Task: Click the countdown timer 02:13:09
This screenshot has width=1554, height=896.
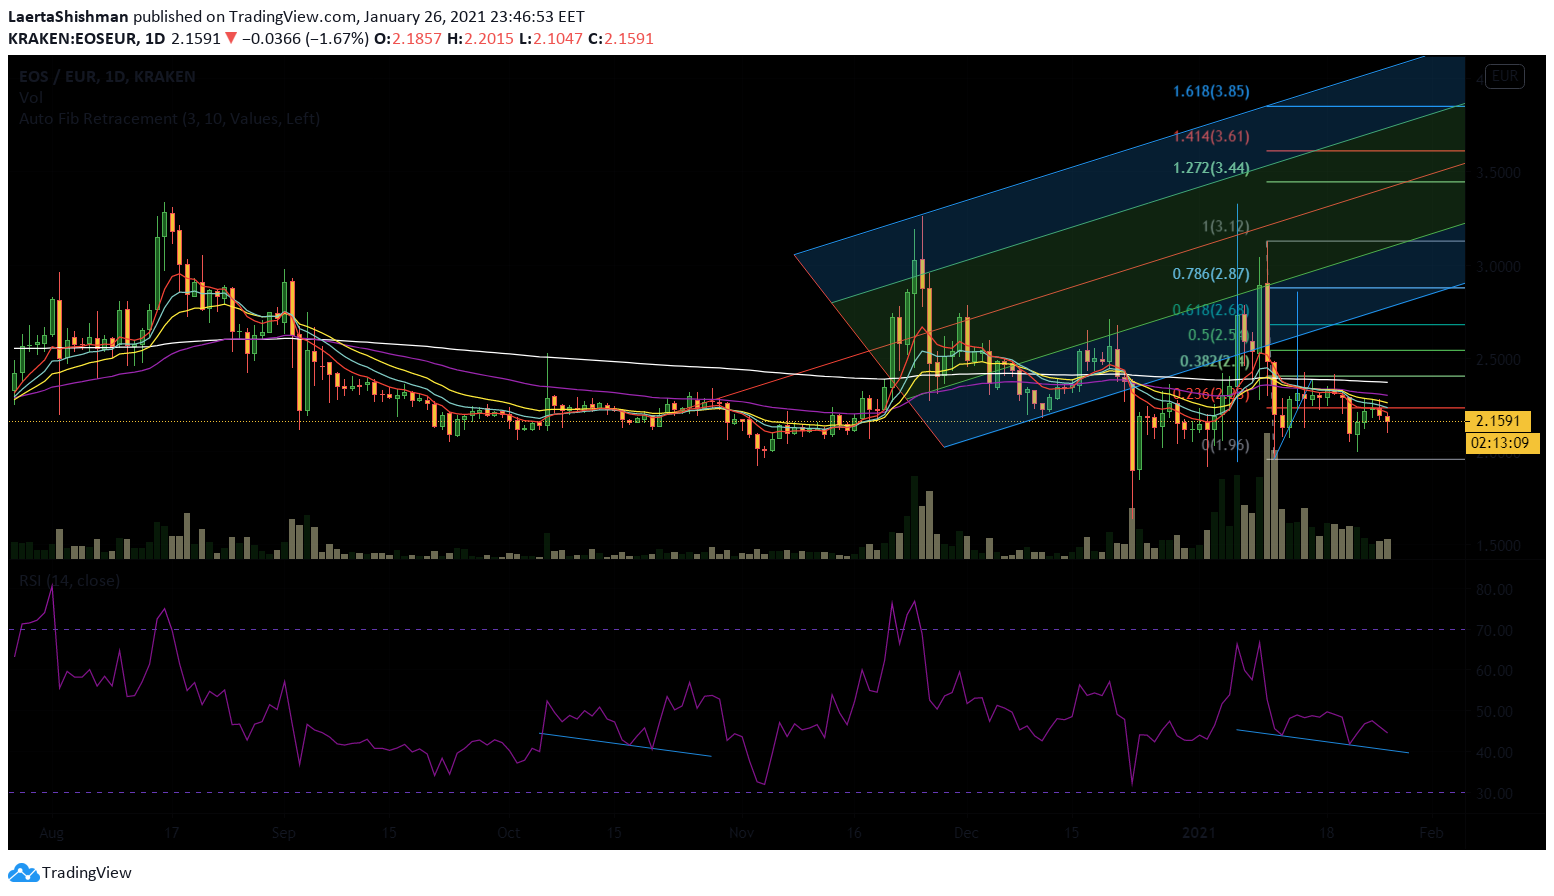Action: click(1503, 443)
